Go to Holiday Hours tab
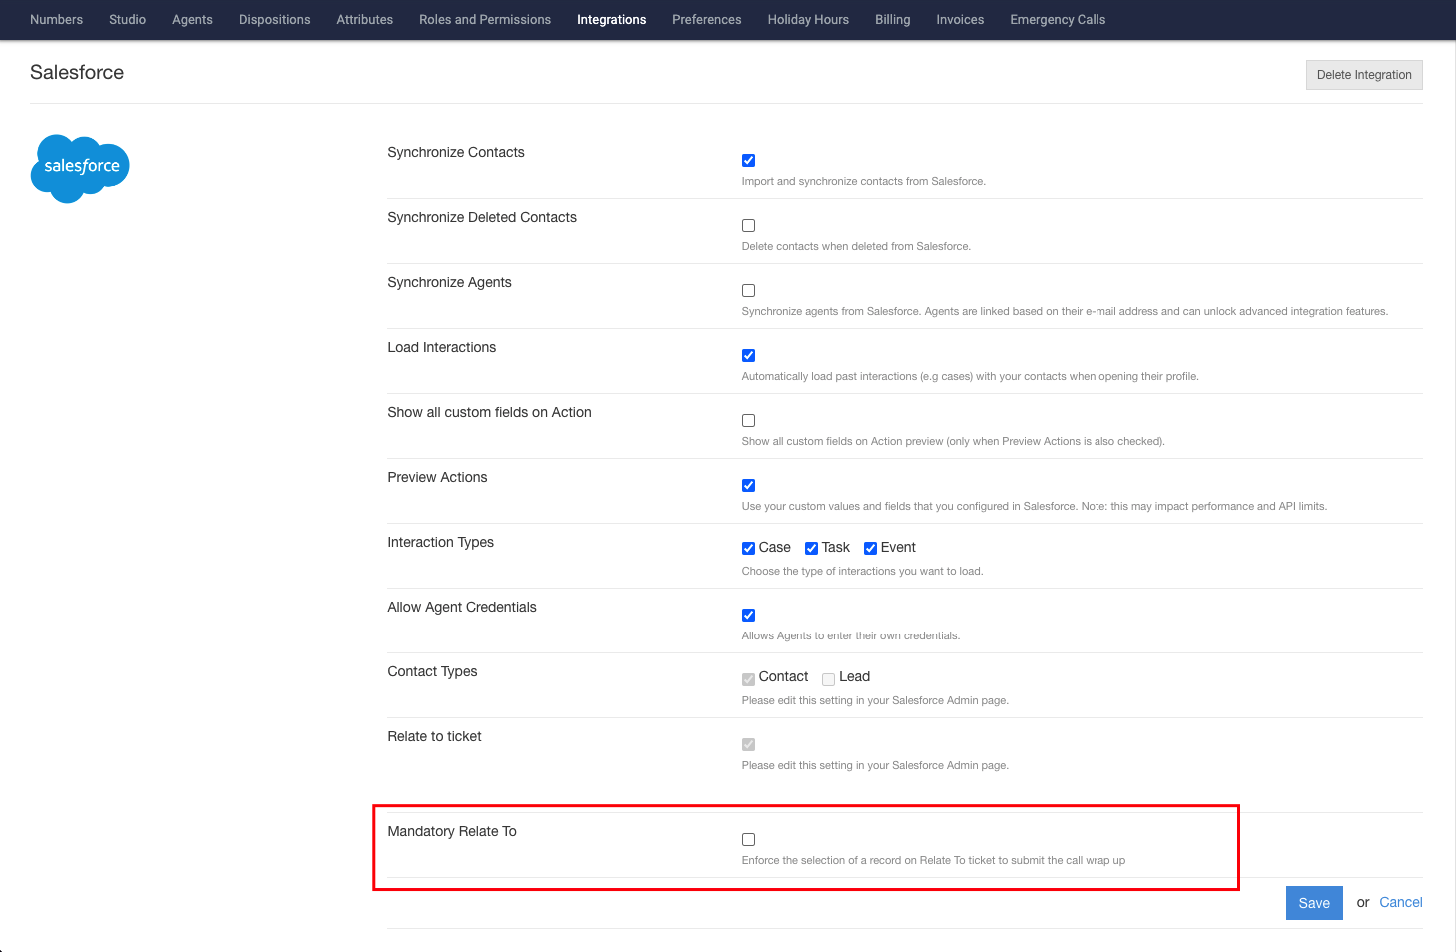 click(808, 19)
